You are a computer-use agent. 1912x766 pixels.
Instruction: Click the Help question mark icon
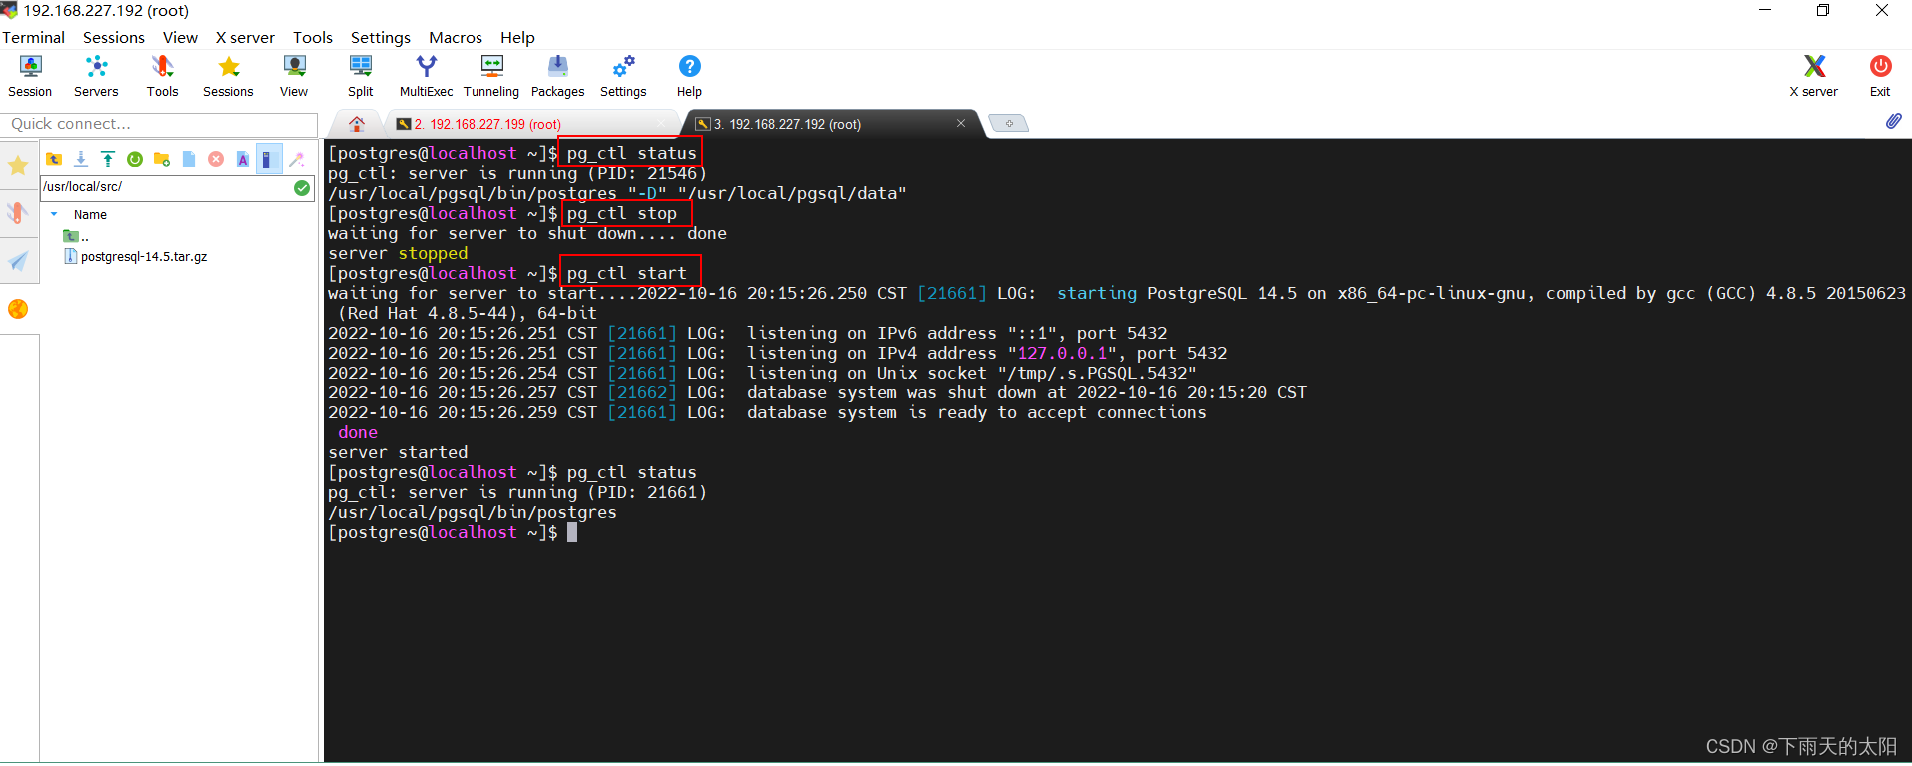tap(689, 77)
